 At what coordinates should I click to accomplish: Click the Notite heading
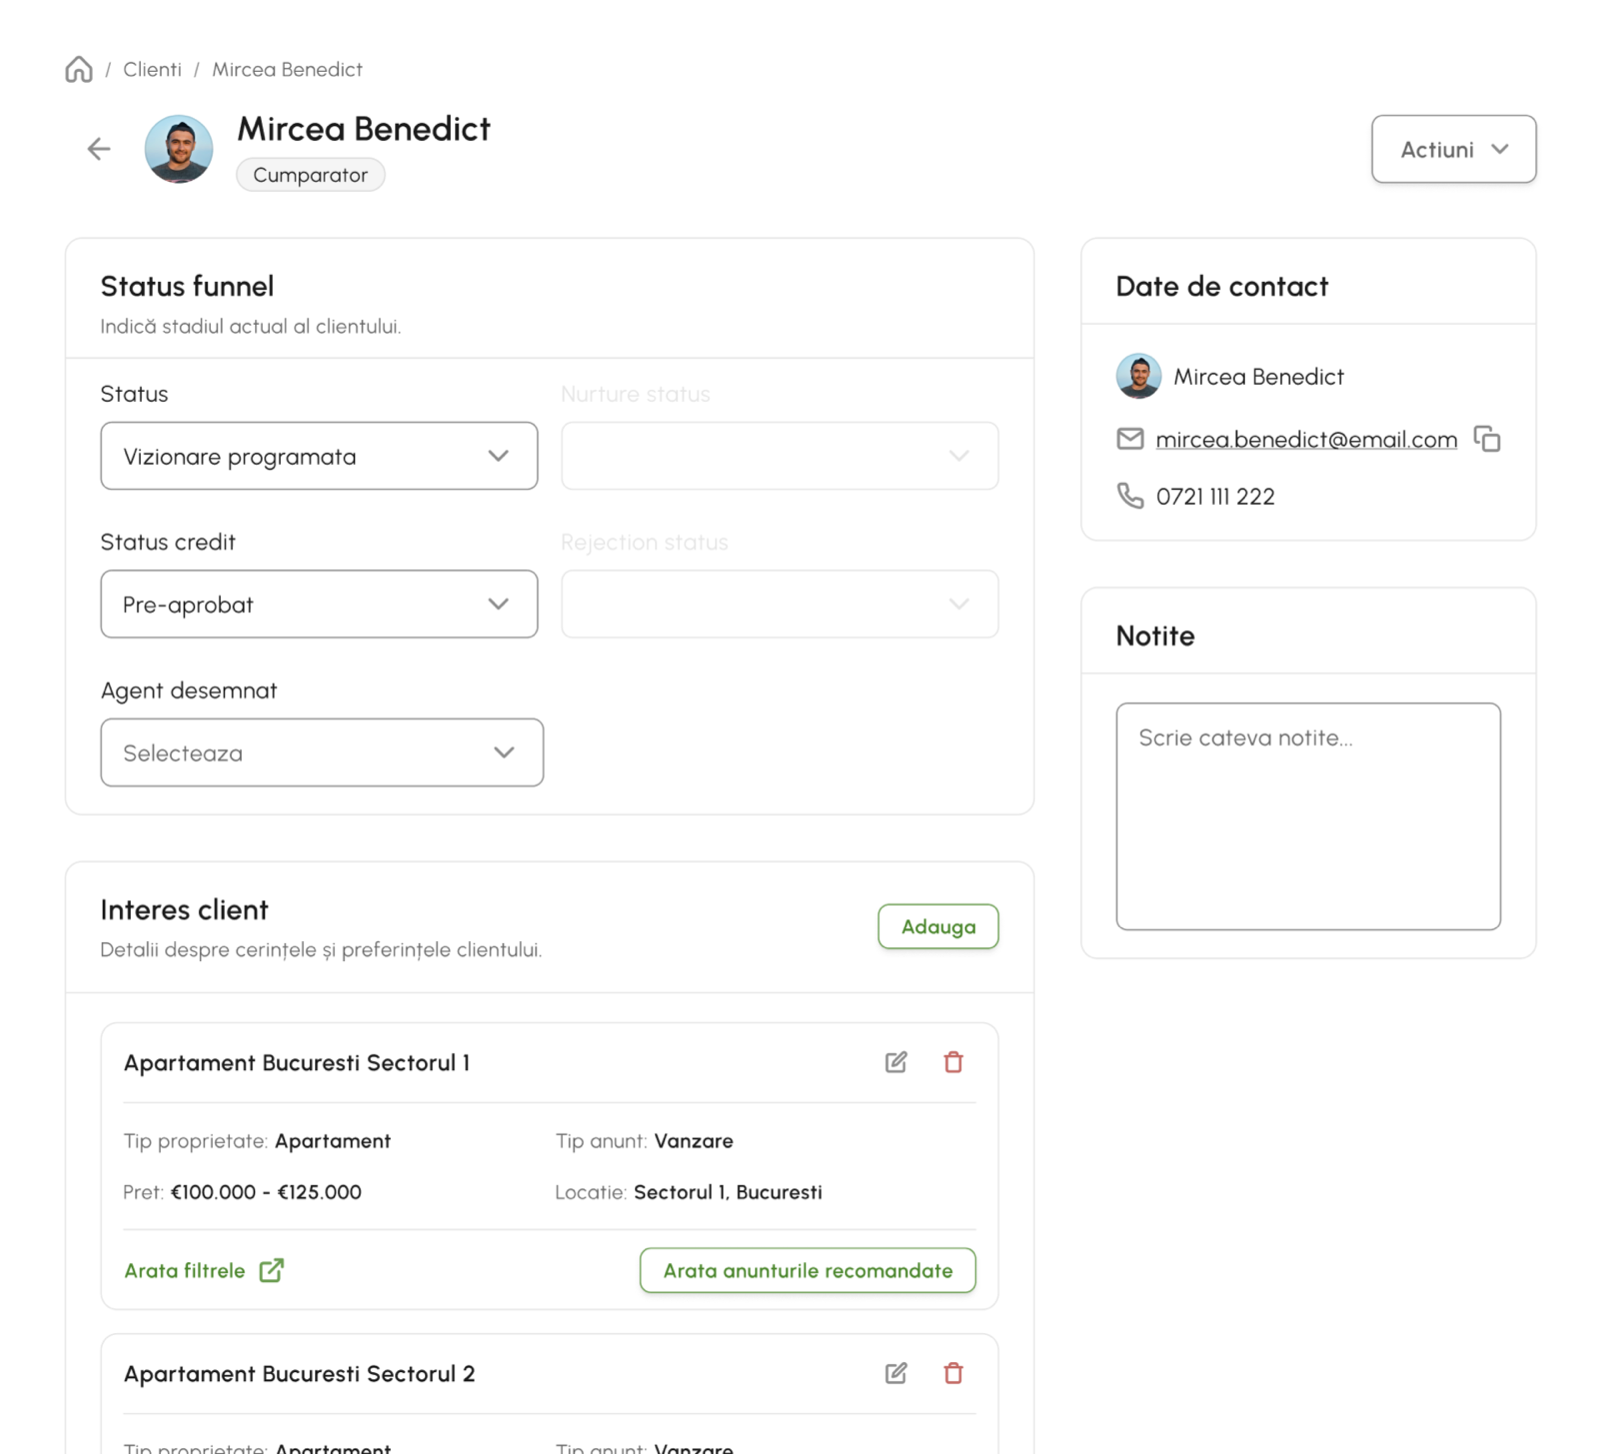1155,636
